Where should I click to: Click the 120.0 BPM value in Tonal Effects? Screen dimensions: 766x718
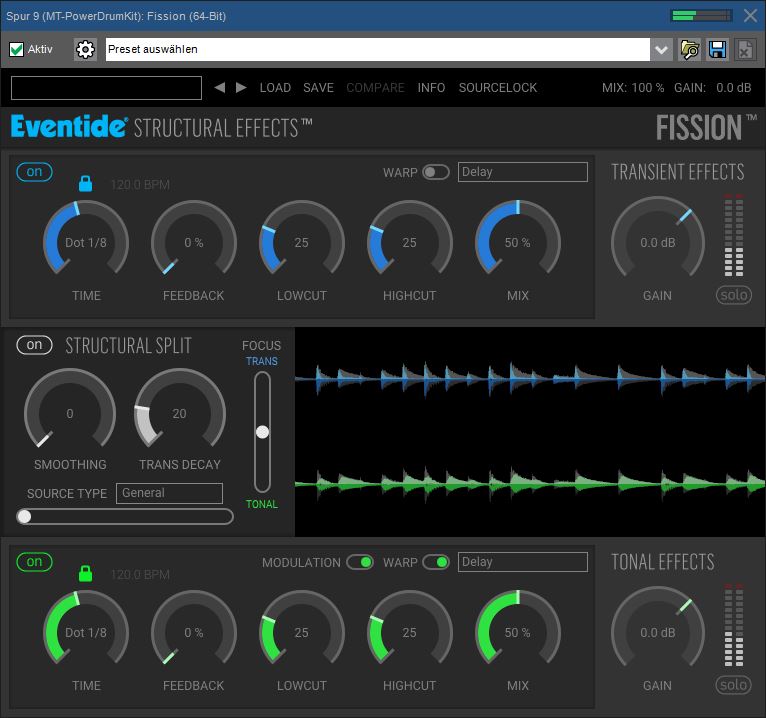[x=140, y=574]
